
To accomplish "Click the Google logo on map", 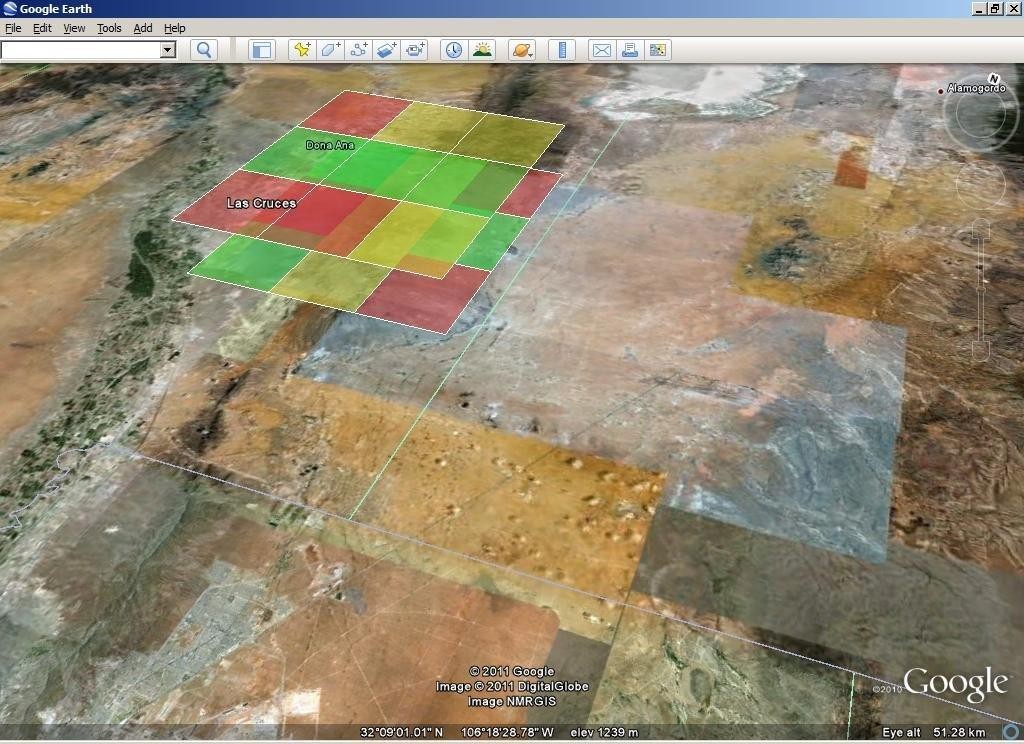I will [x=955, y=684].
